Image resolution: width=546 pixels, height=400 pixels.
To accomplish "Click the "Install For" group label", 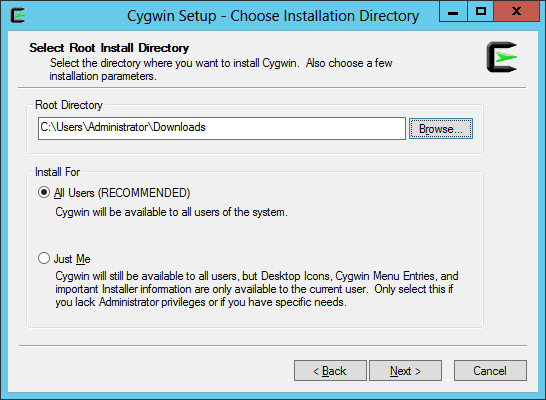I will pos(57,172).
